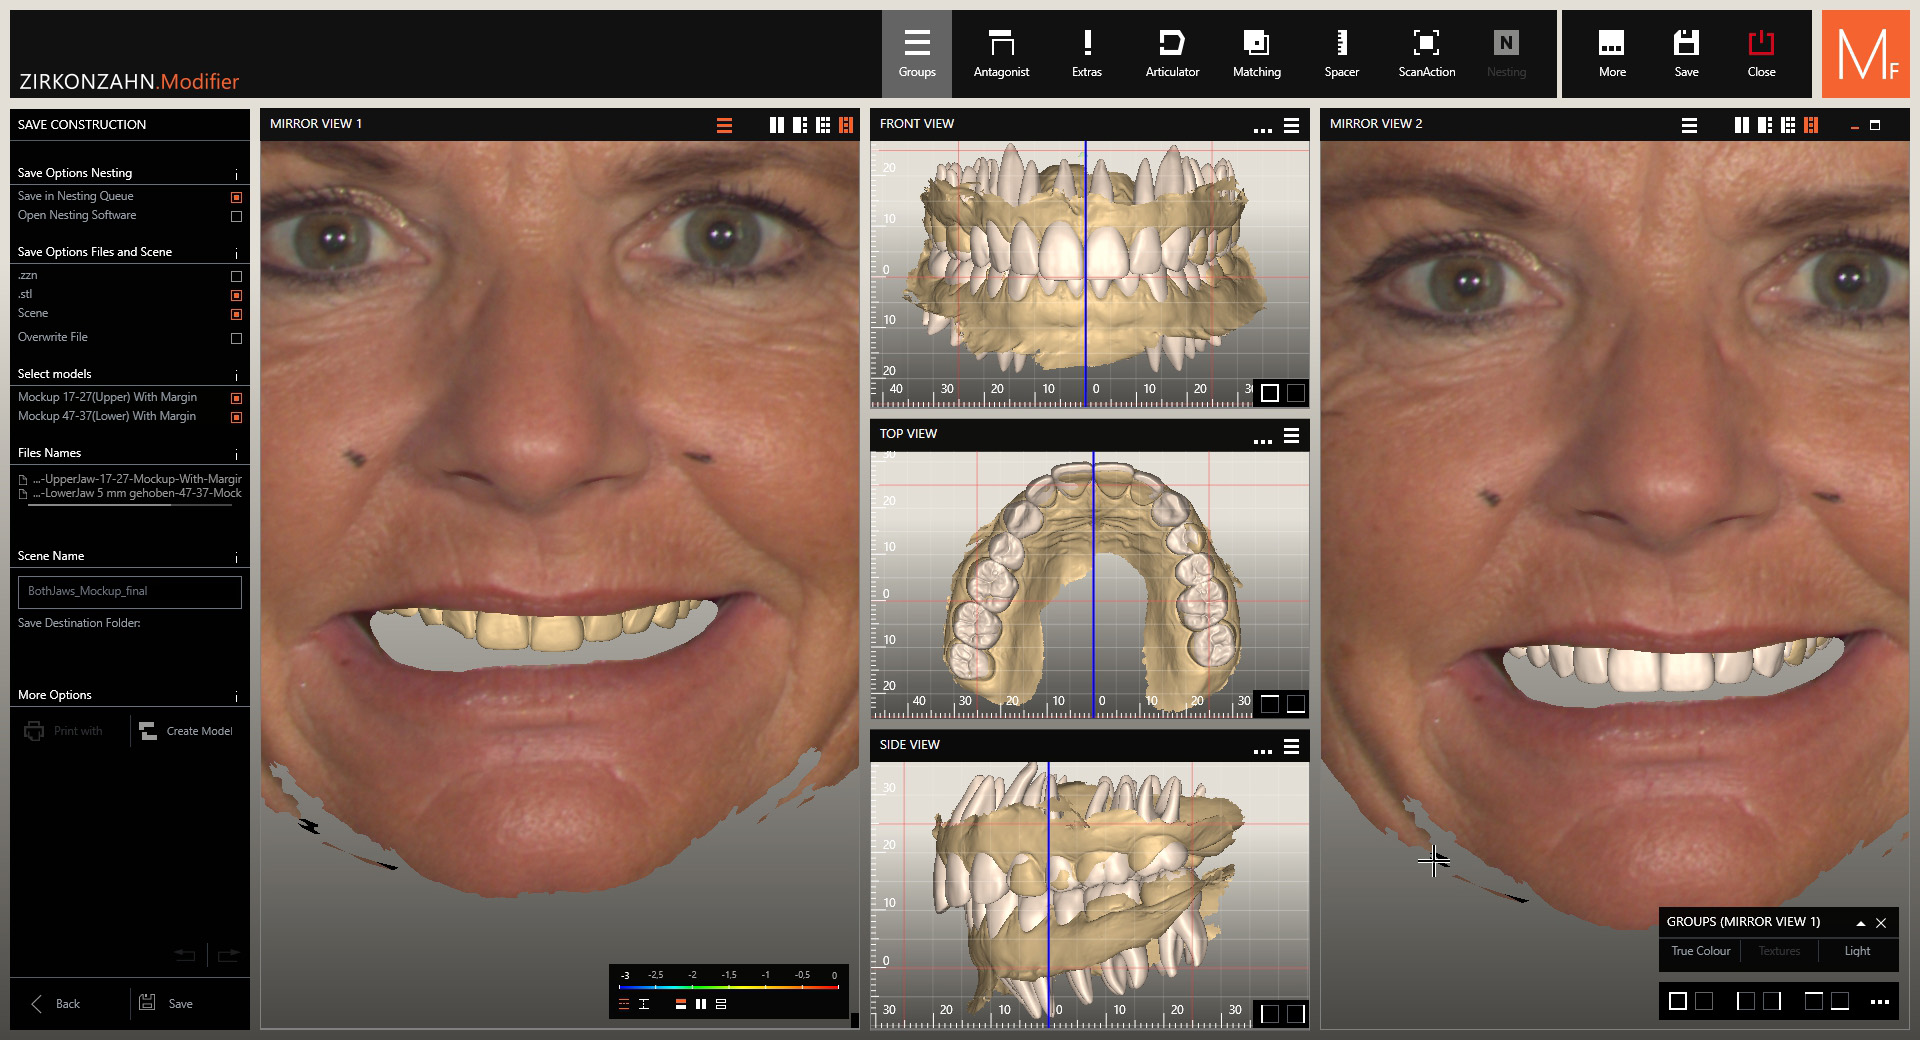Screen dimensions: 1920x1040
Task: Open Top View three-dots options
Action: pos(1262,439)
